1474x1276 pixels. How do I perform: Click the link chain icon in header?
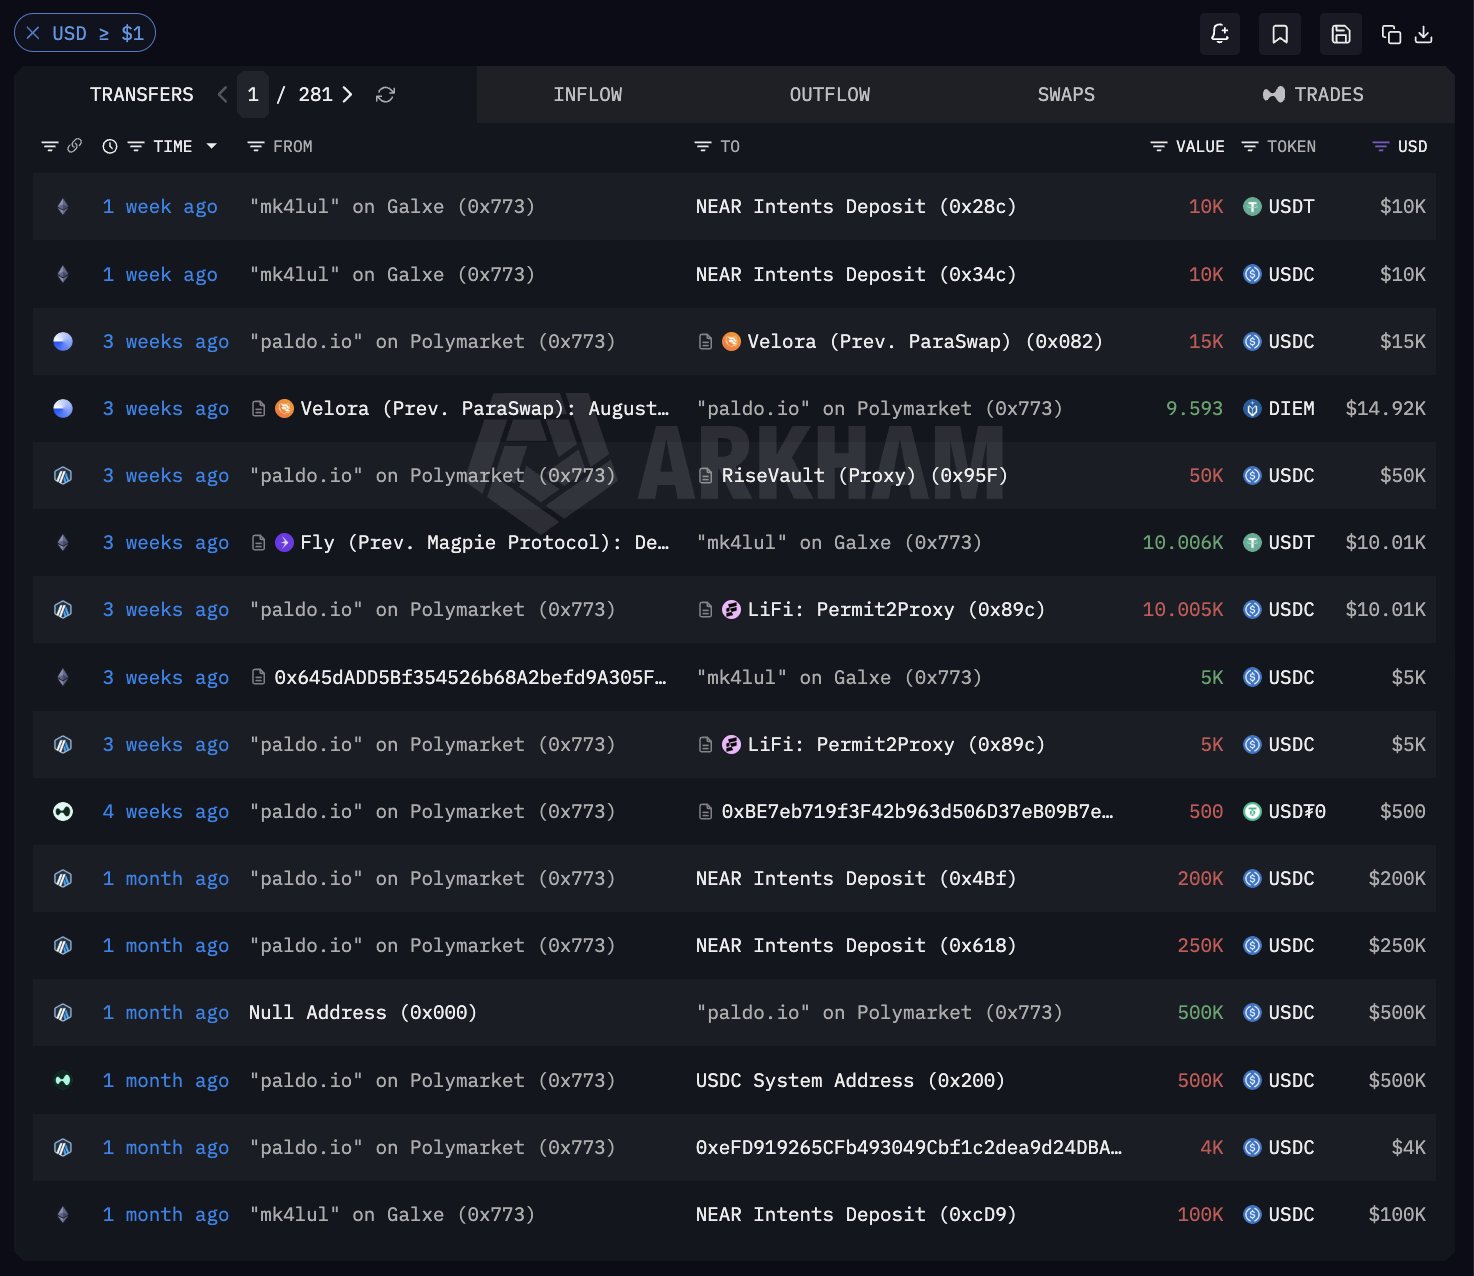[75, 146]
